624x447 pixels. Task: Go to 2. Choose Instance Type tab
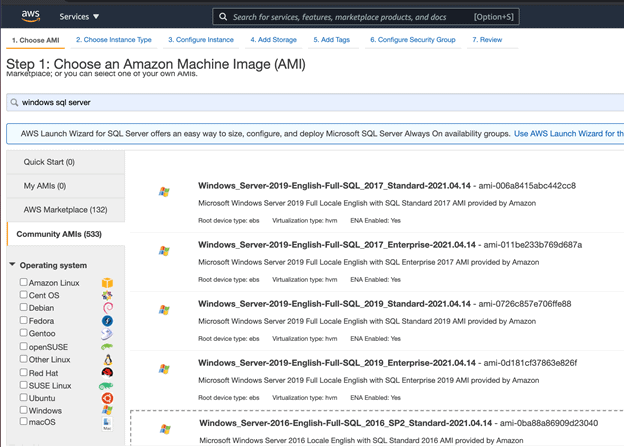[x=114, y=40]
